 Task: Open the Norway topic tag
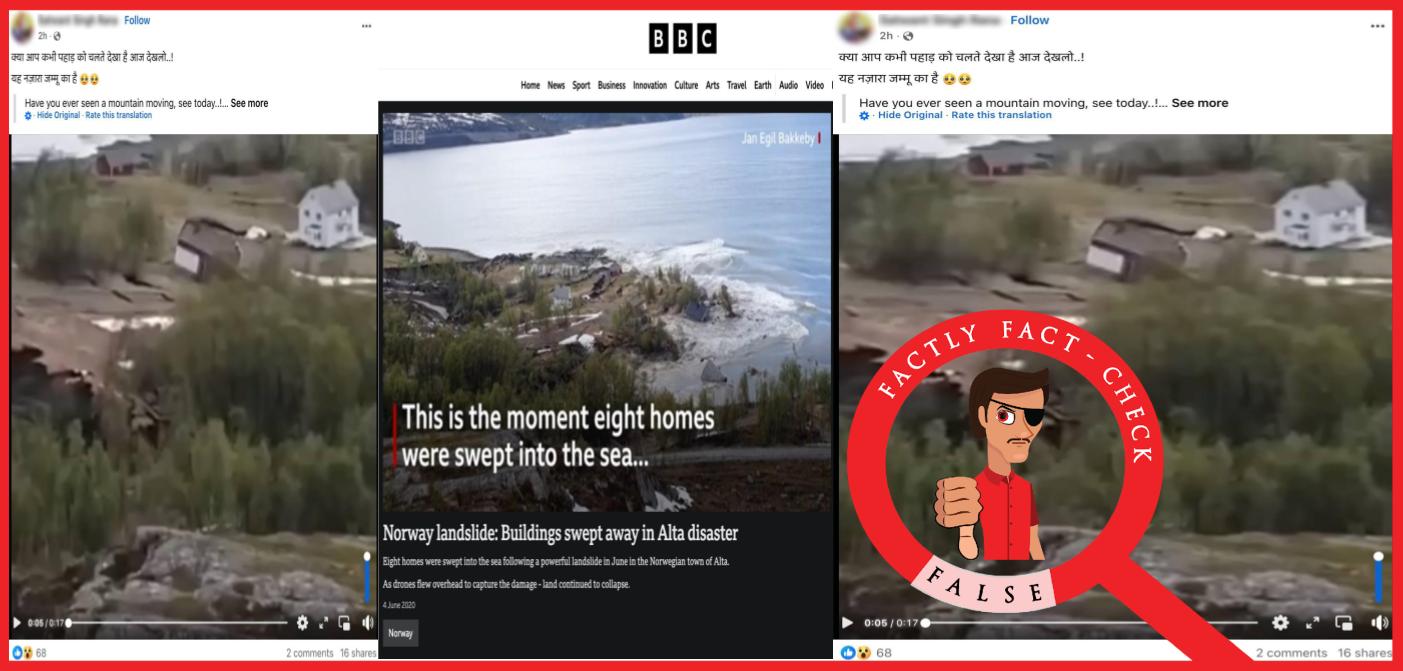400,633
